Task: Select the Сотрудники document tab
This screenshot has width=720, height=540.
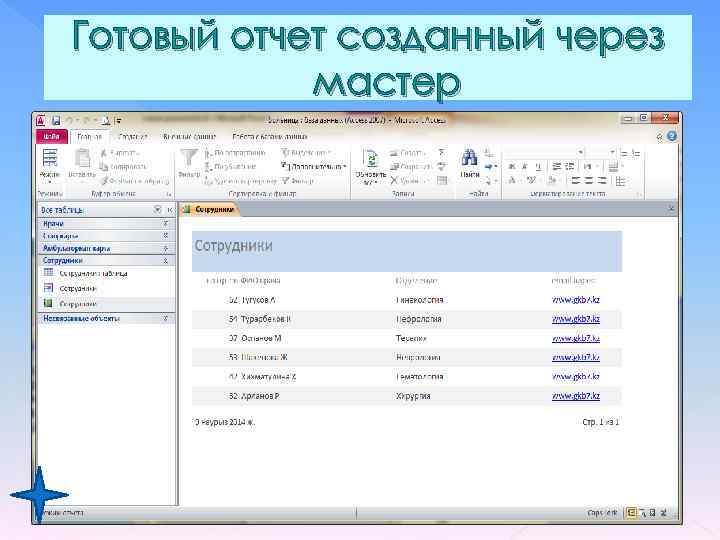Action: pyautogui.click(x=209, y=209)
